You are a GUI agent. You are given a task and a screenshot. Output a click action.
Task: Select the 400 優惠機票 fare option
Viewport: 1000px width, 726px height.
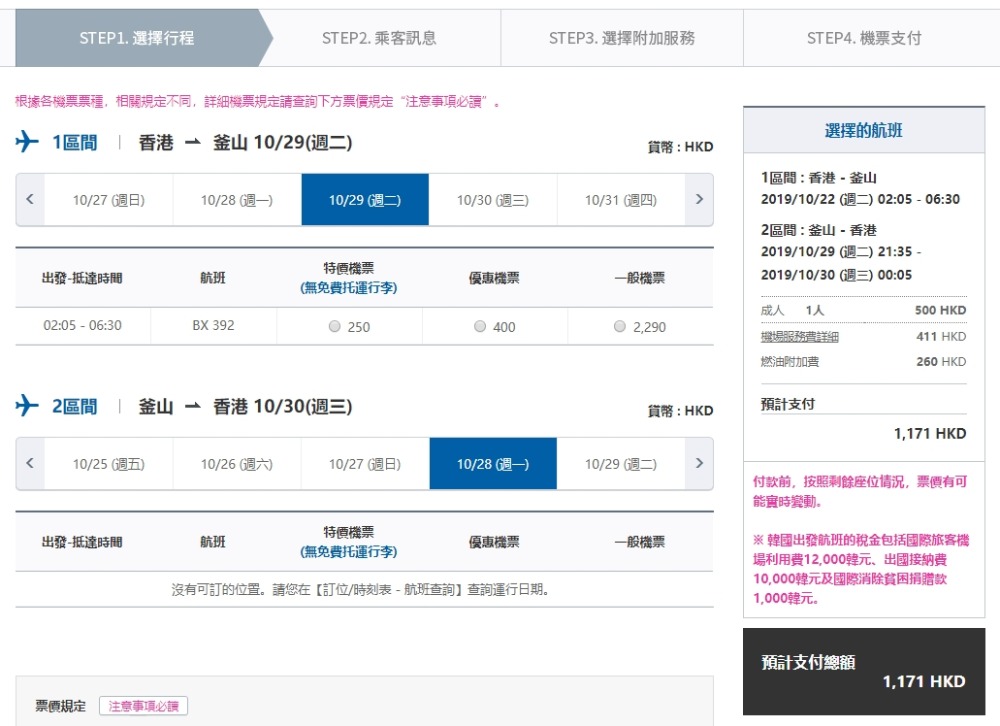coord(480,327)
